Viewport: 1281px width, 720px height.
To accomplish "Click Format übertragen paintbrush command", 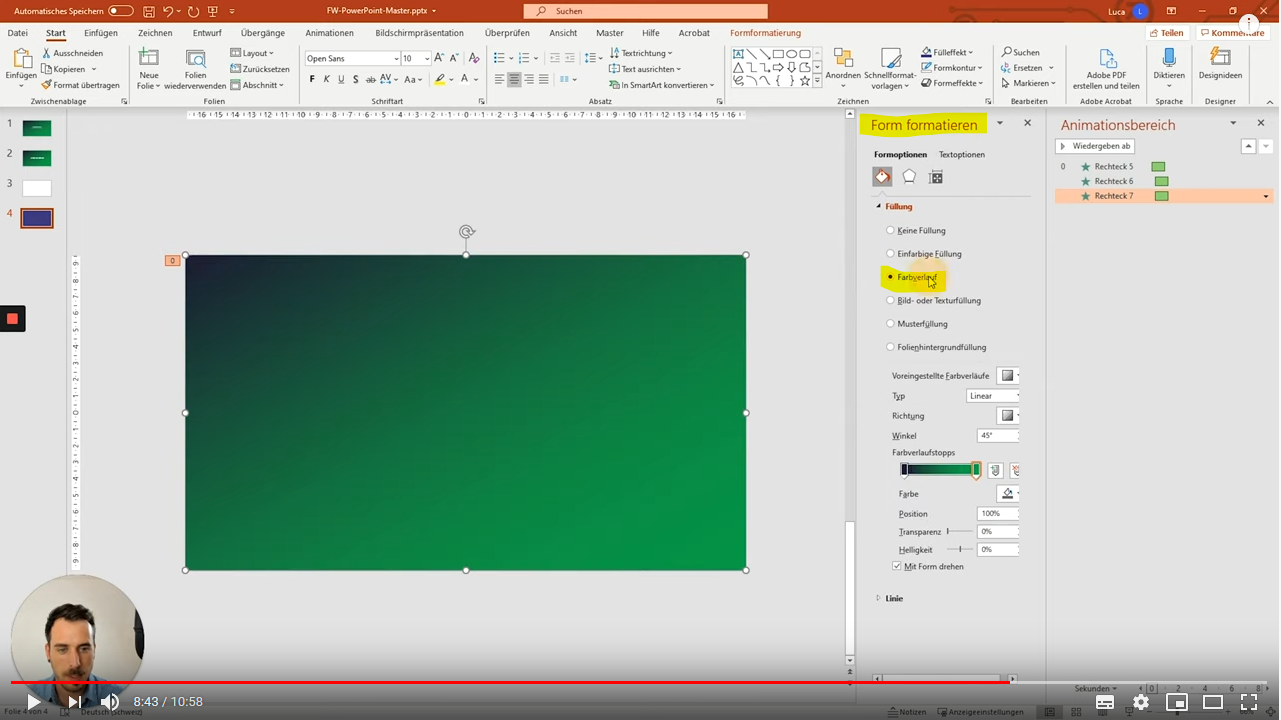I will coord(80,85).
